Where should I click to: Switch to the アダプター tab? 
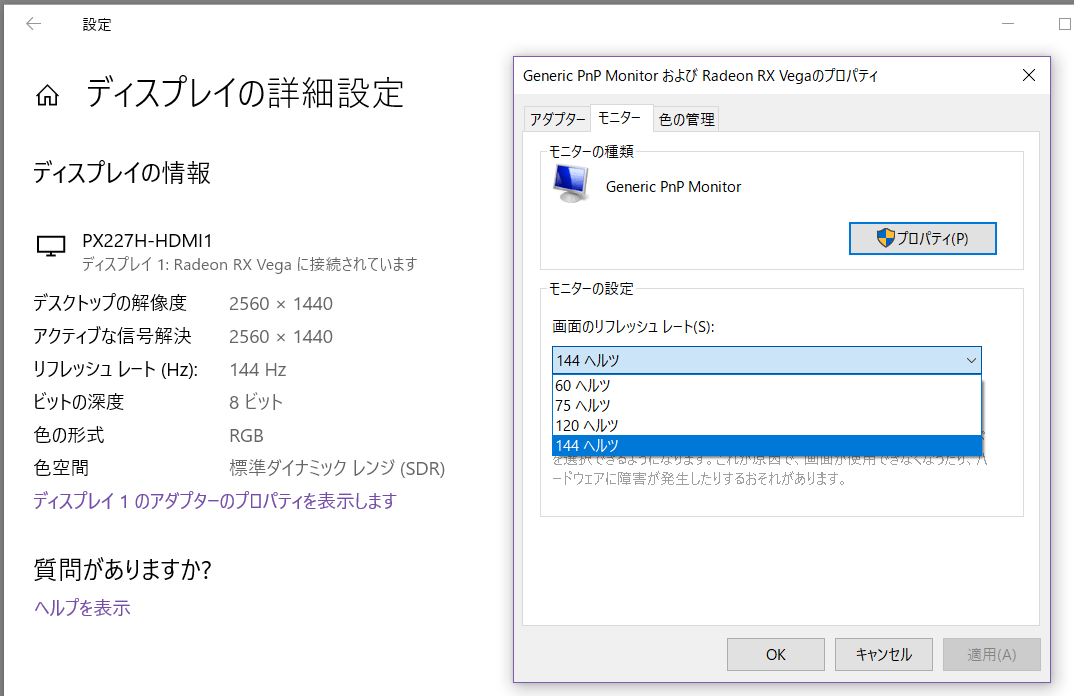(x=558, y=119)
